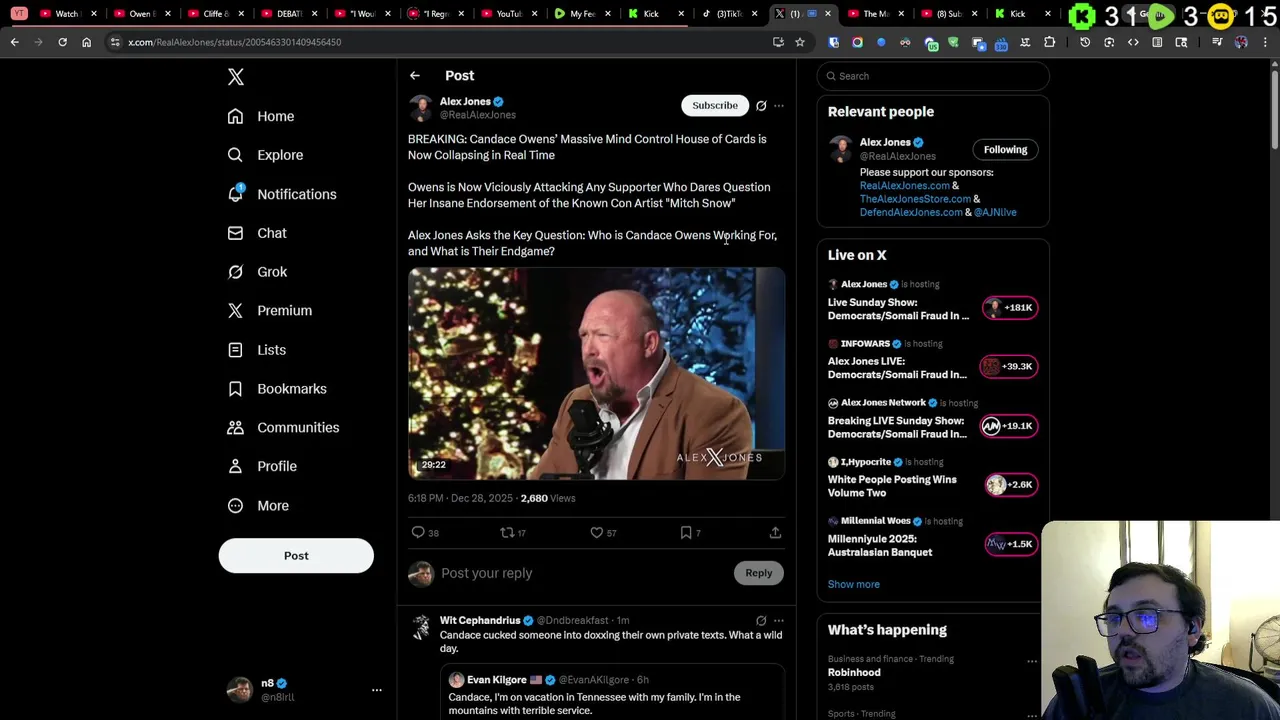Click the share icon on the post

click(775, 533)
